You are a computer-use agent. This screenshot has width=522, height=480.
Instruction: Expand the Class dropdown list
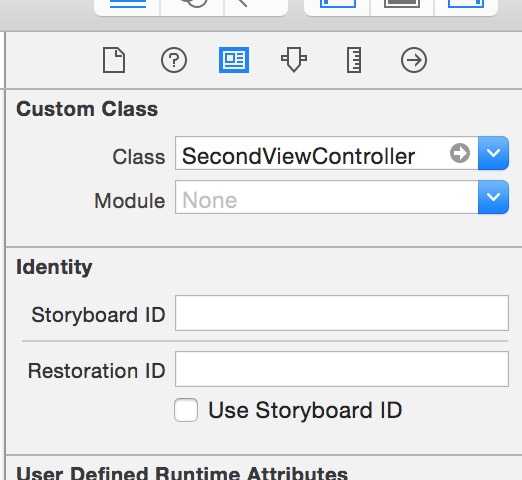[x=493, y=153]
